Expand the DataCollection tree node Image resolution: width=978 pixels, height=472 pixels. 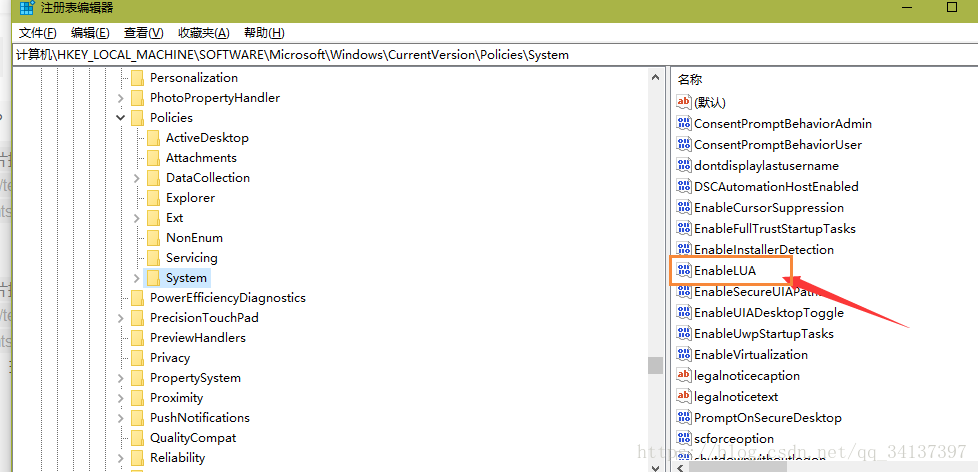click(x=137, y=178)
